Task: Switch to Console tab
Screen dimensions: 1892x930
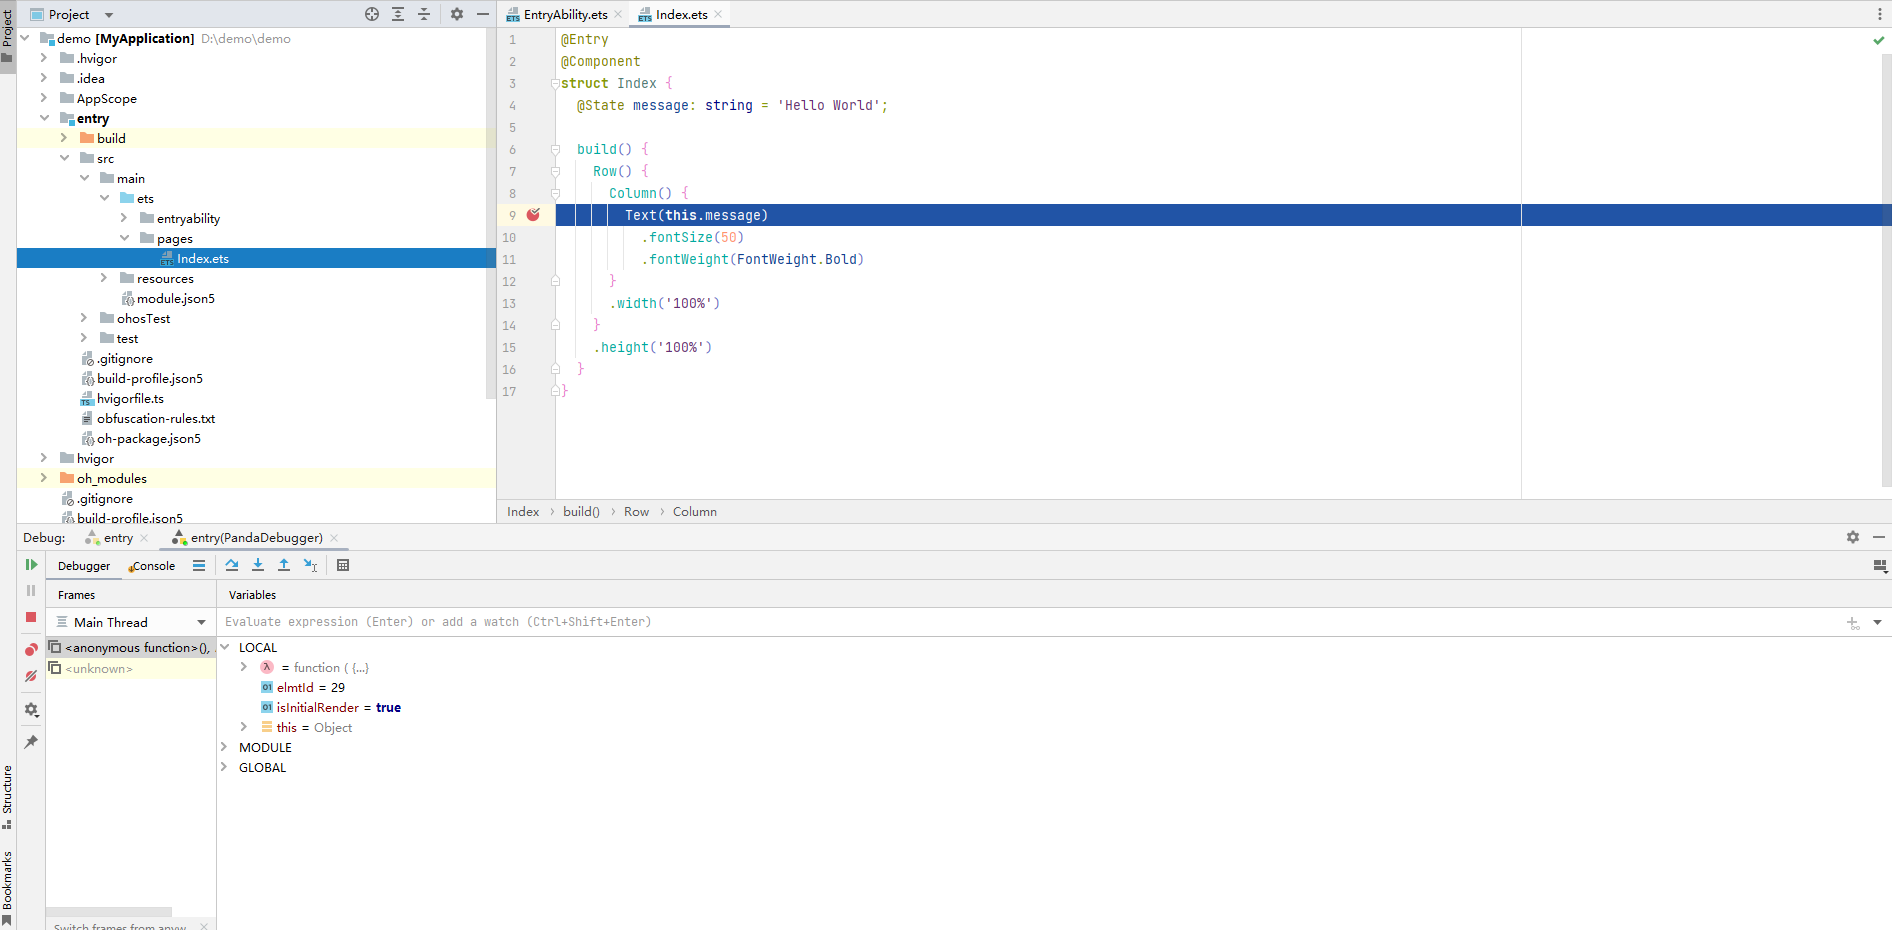Action: [153, 566]
